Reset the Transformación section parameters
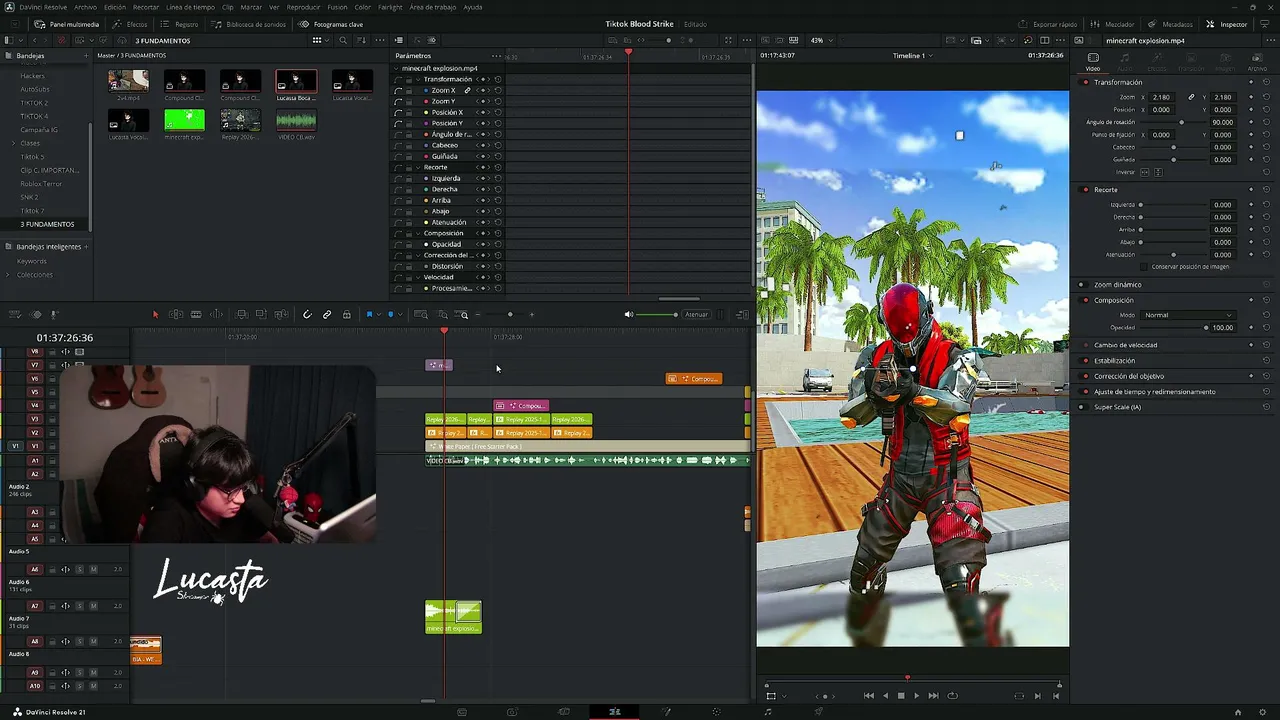 [1267, 82]
